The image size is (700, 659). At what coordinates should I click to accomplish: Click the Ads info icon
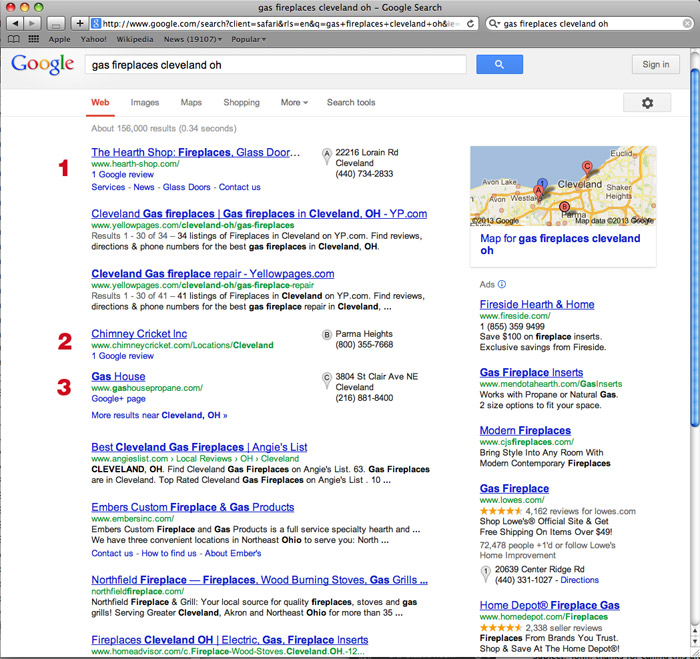[x=502, y=284]
